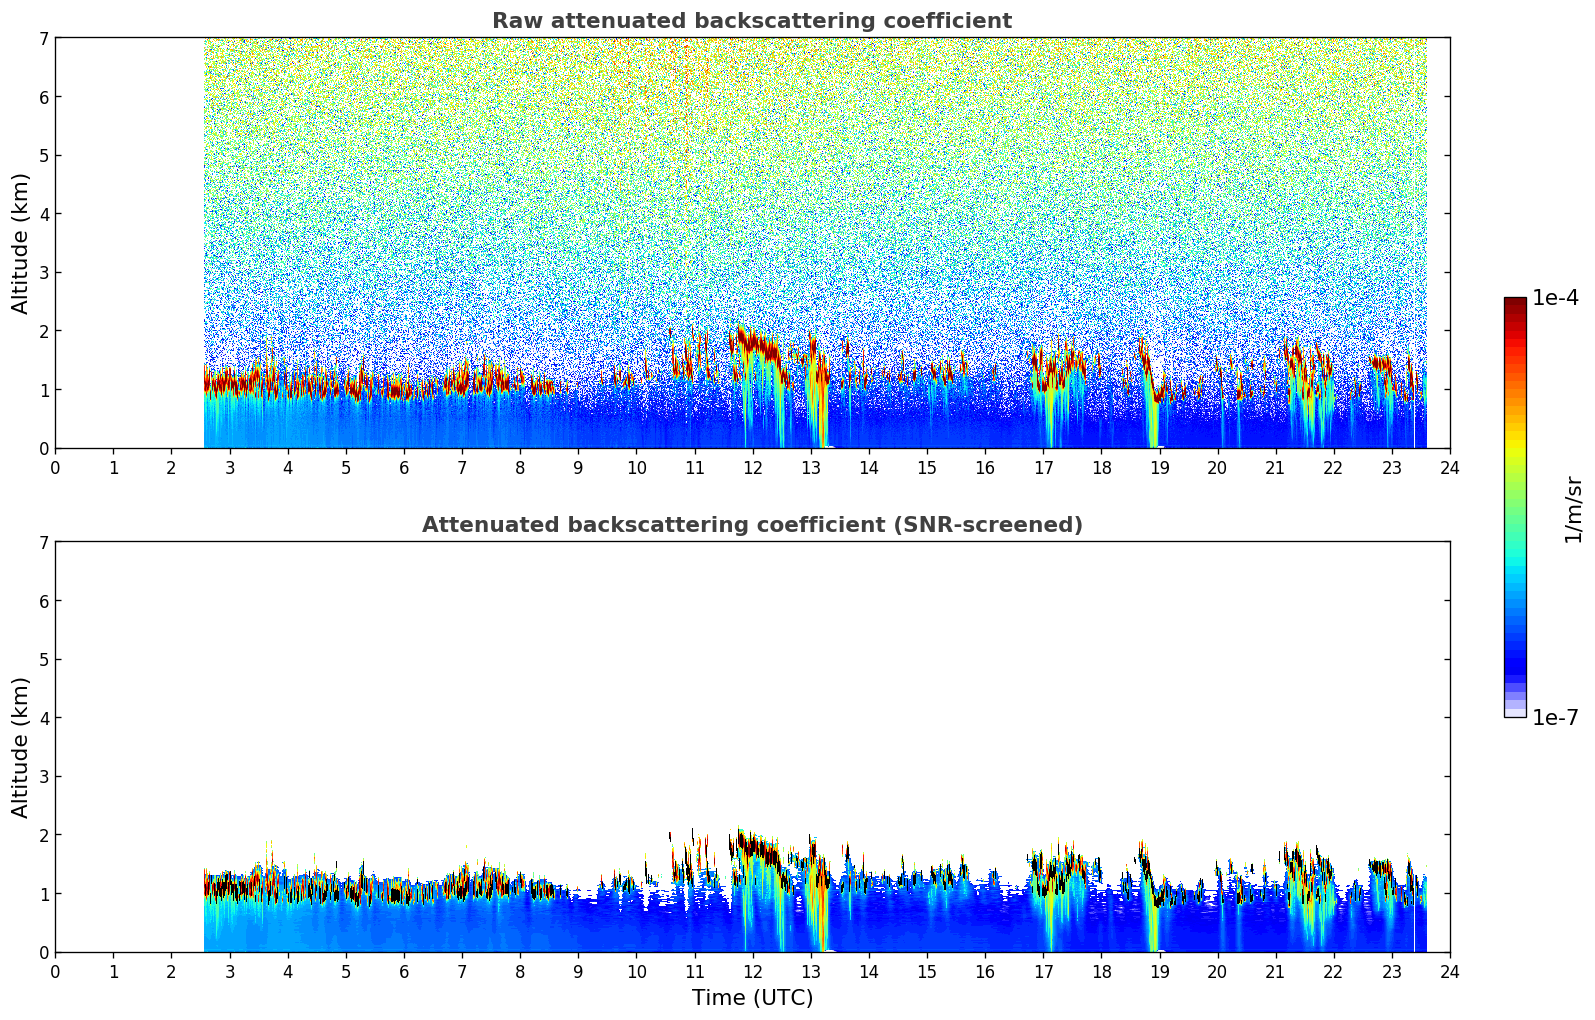
Task: Click the '1e-4' colorbar maximum label
Action: point(1554,298)
